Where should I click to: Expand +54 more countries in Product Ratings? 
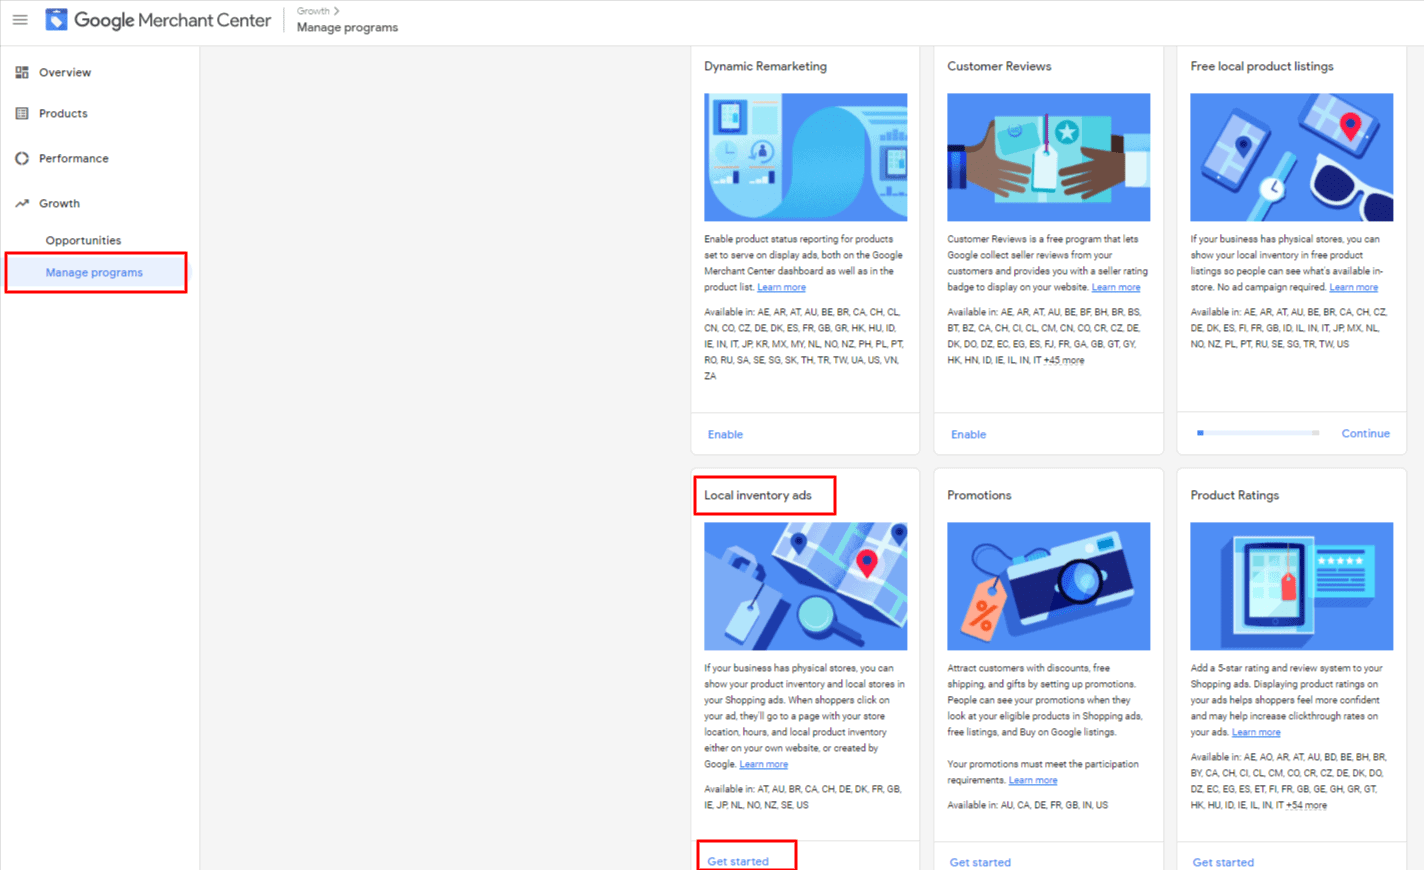[1306, 805]
